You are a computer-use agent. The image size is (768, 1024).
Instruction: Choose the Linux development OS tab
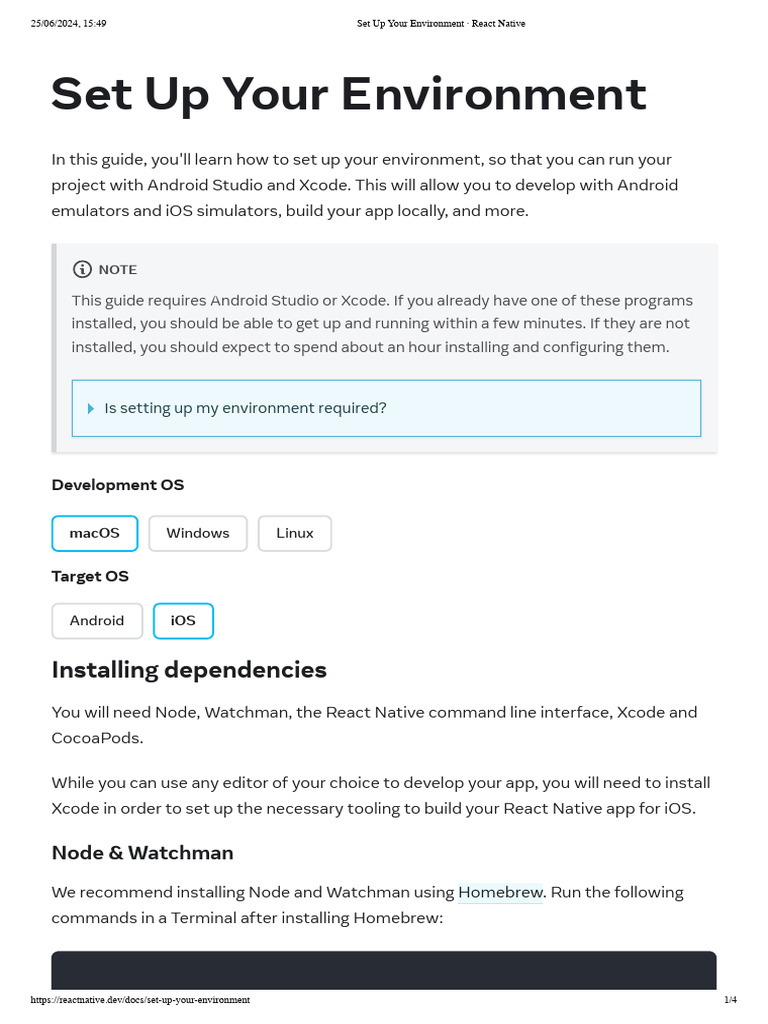pyautogui.click(x=295, y=533)
